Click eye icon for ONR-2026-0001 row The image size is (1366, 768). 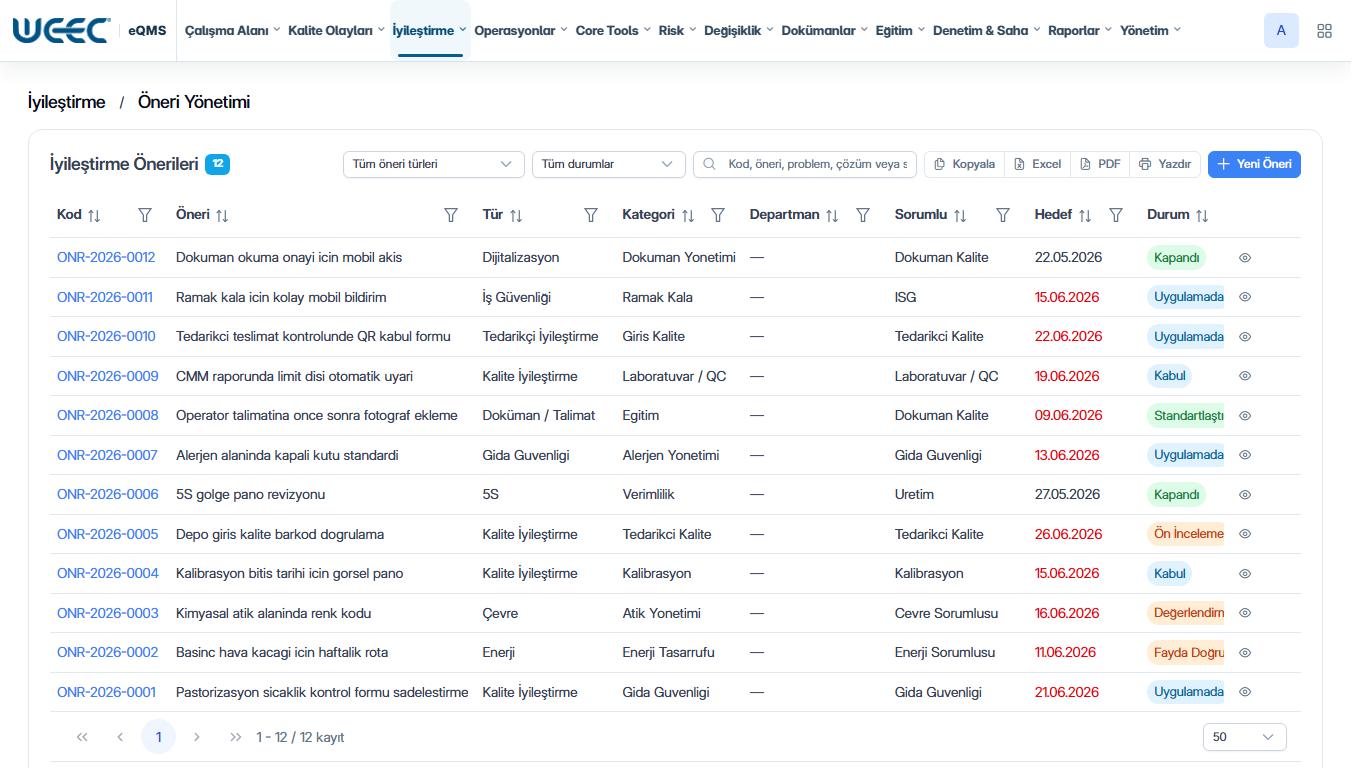point(1245,692)
